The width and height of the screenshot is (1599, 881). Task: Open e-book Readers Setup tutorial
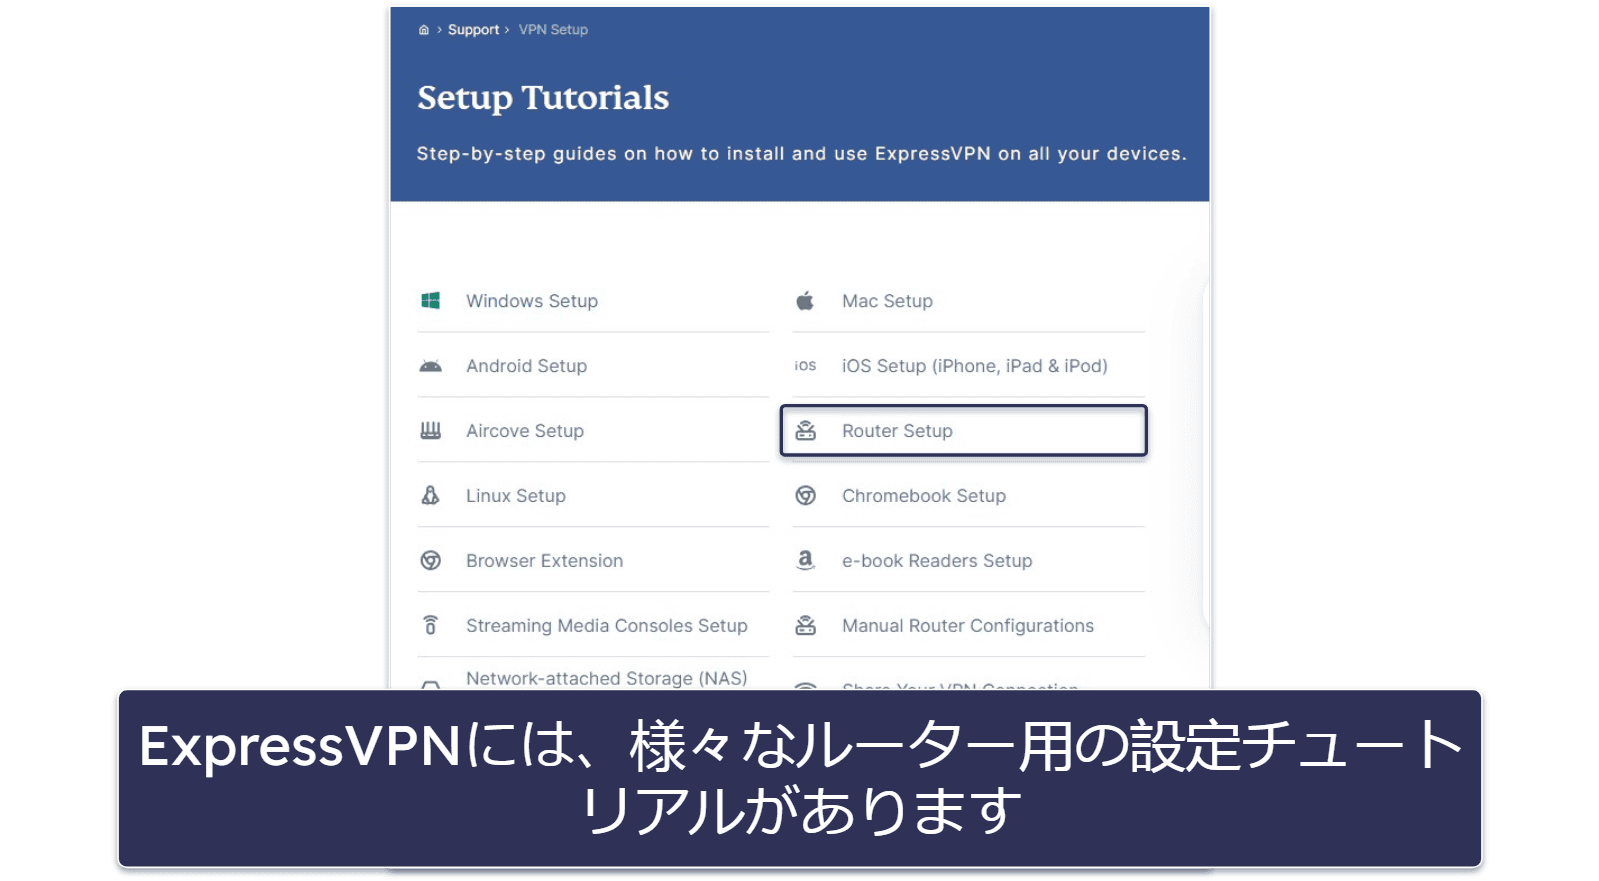[937, 561]
